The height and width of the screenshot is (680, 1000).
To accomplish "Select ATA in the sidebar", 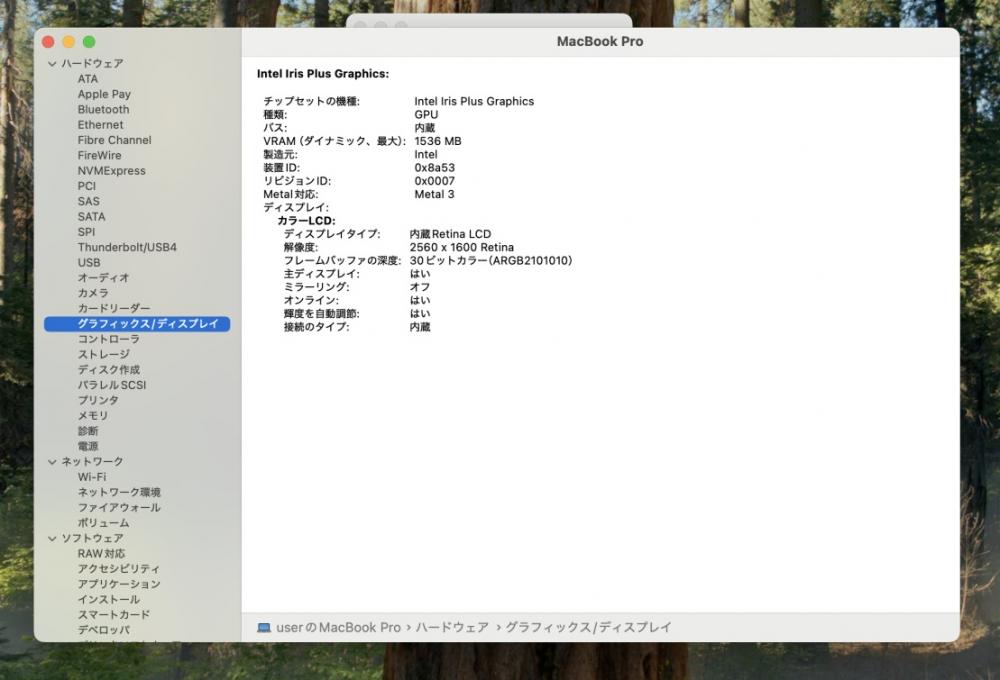I will tap(88, 79).
